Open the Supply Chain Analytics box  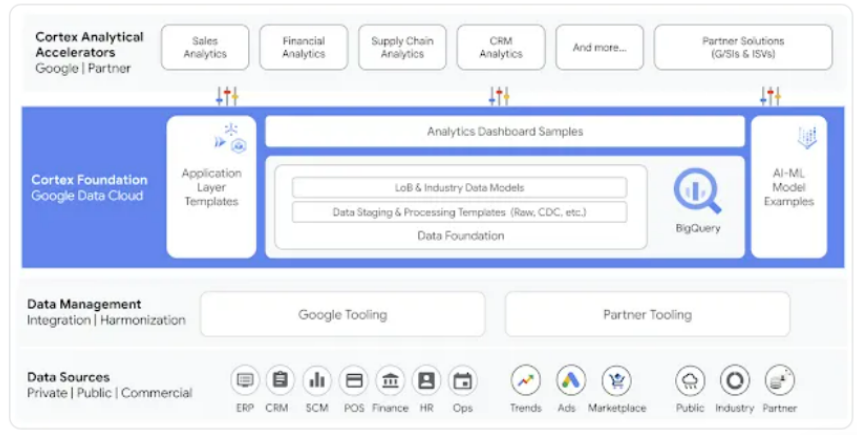click(x=402, y=47)
